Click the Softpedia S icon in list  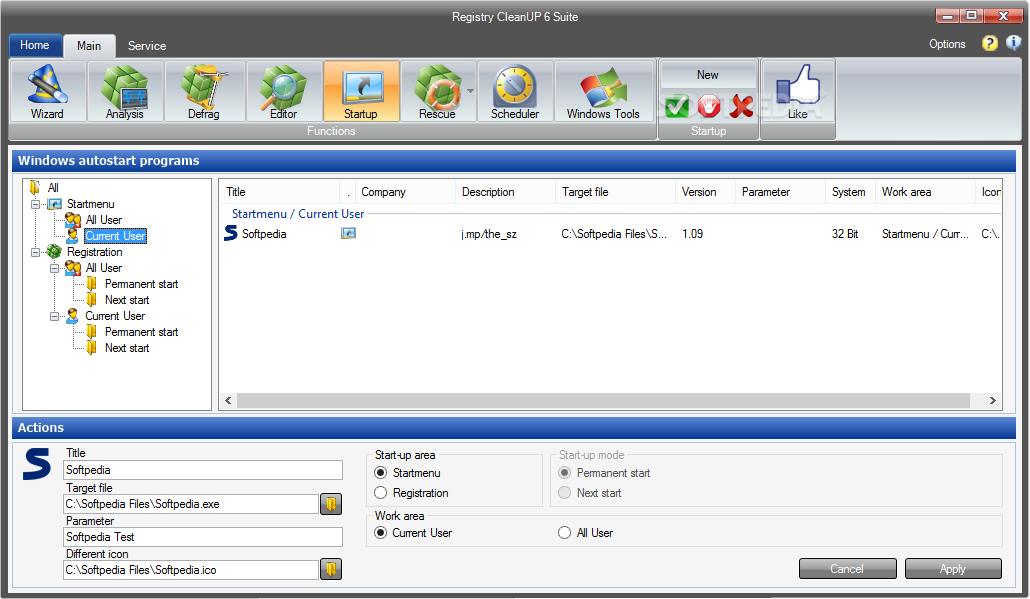[231, 233]
